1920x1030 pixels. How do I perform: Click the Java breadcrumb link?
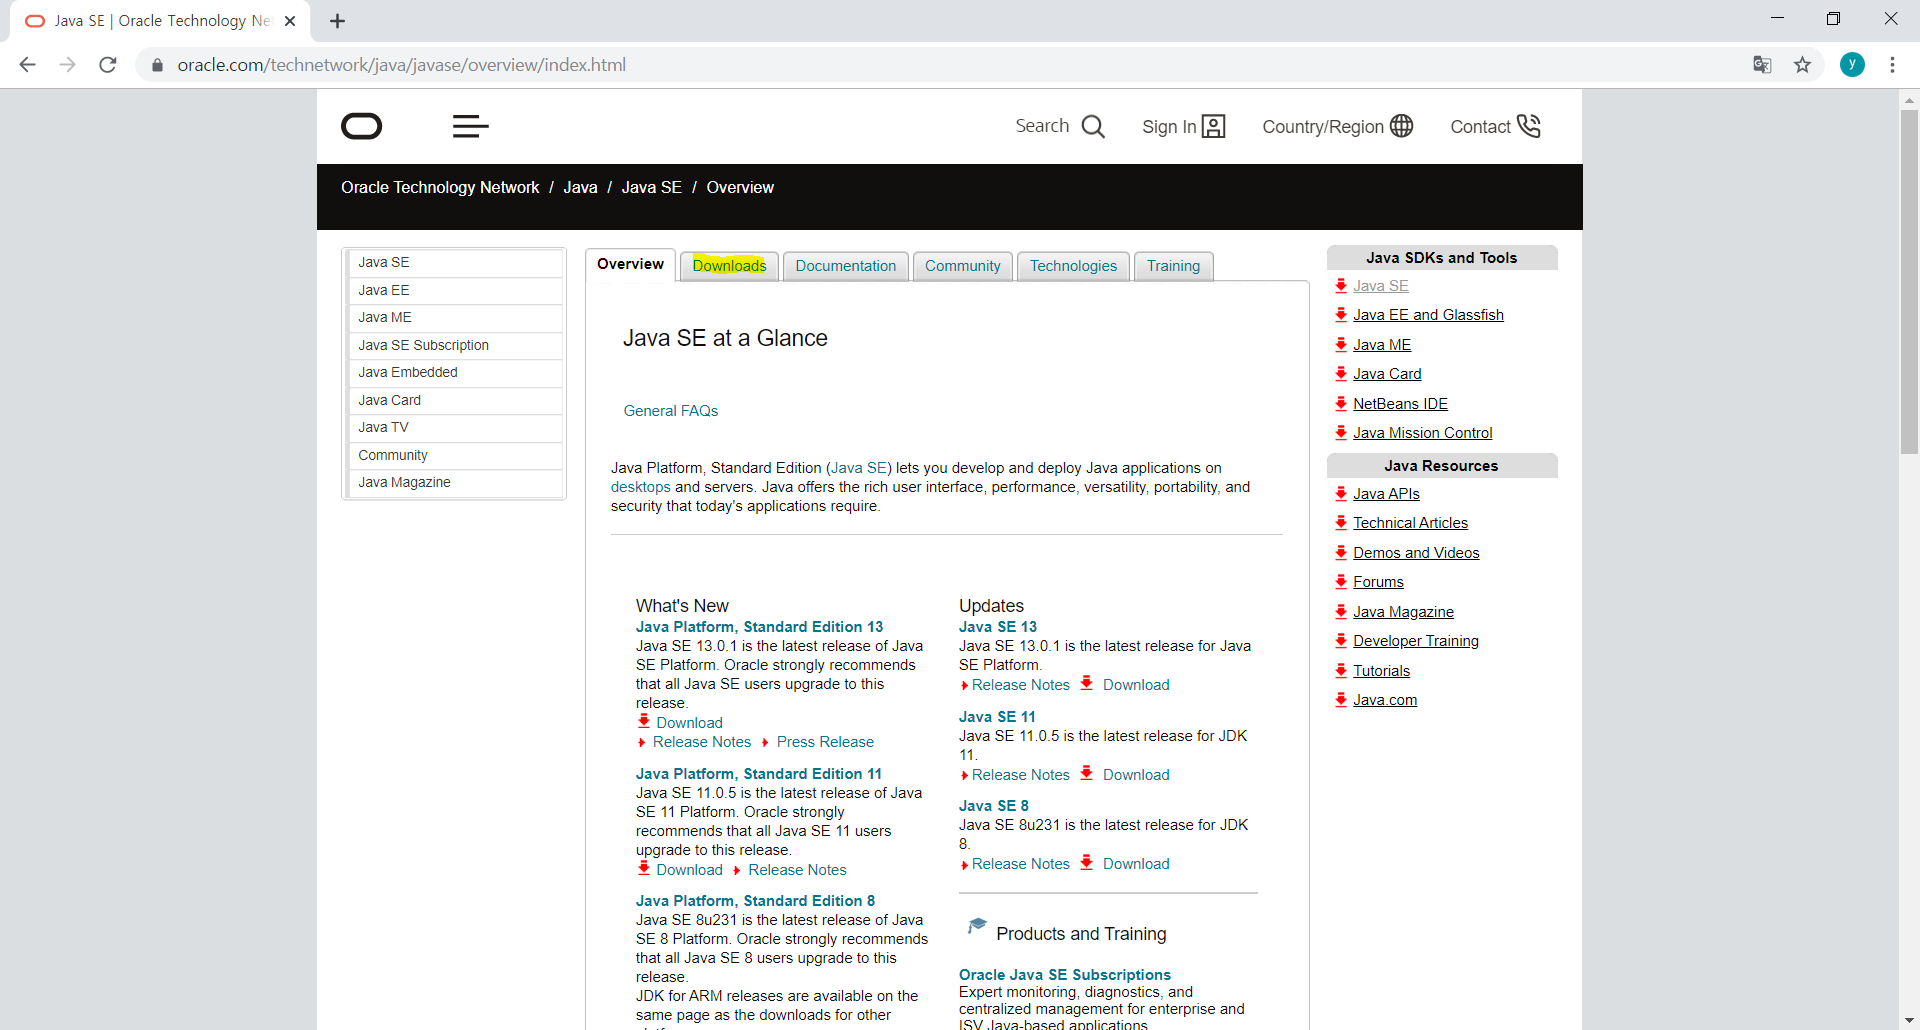coord(580,188)
